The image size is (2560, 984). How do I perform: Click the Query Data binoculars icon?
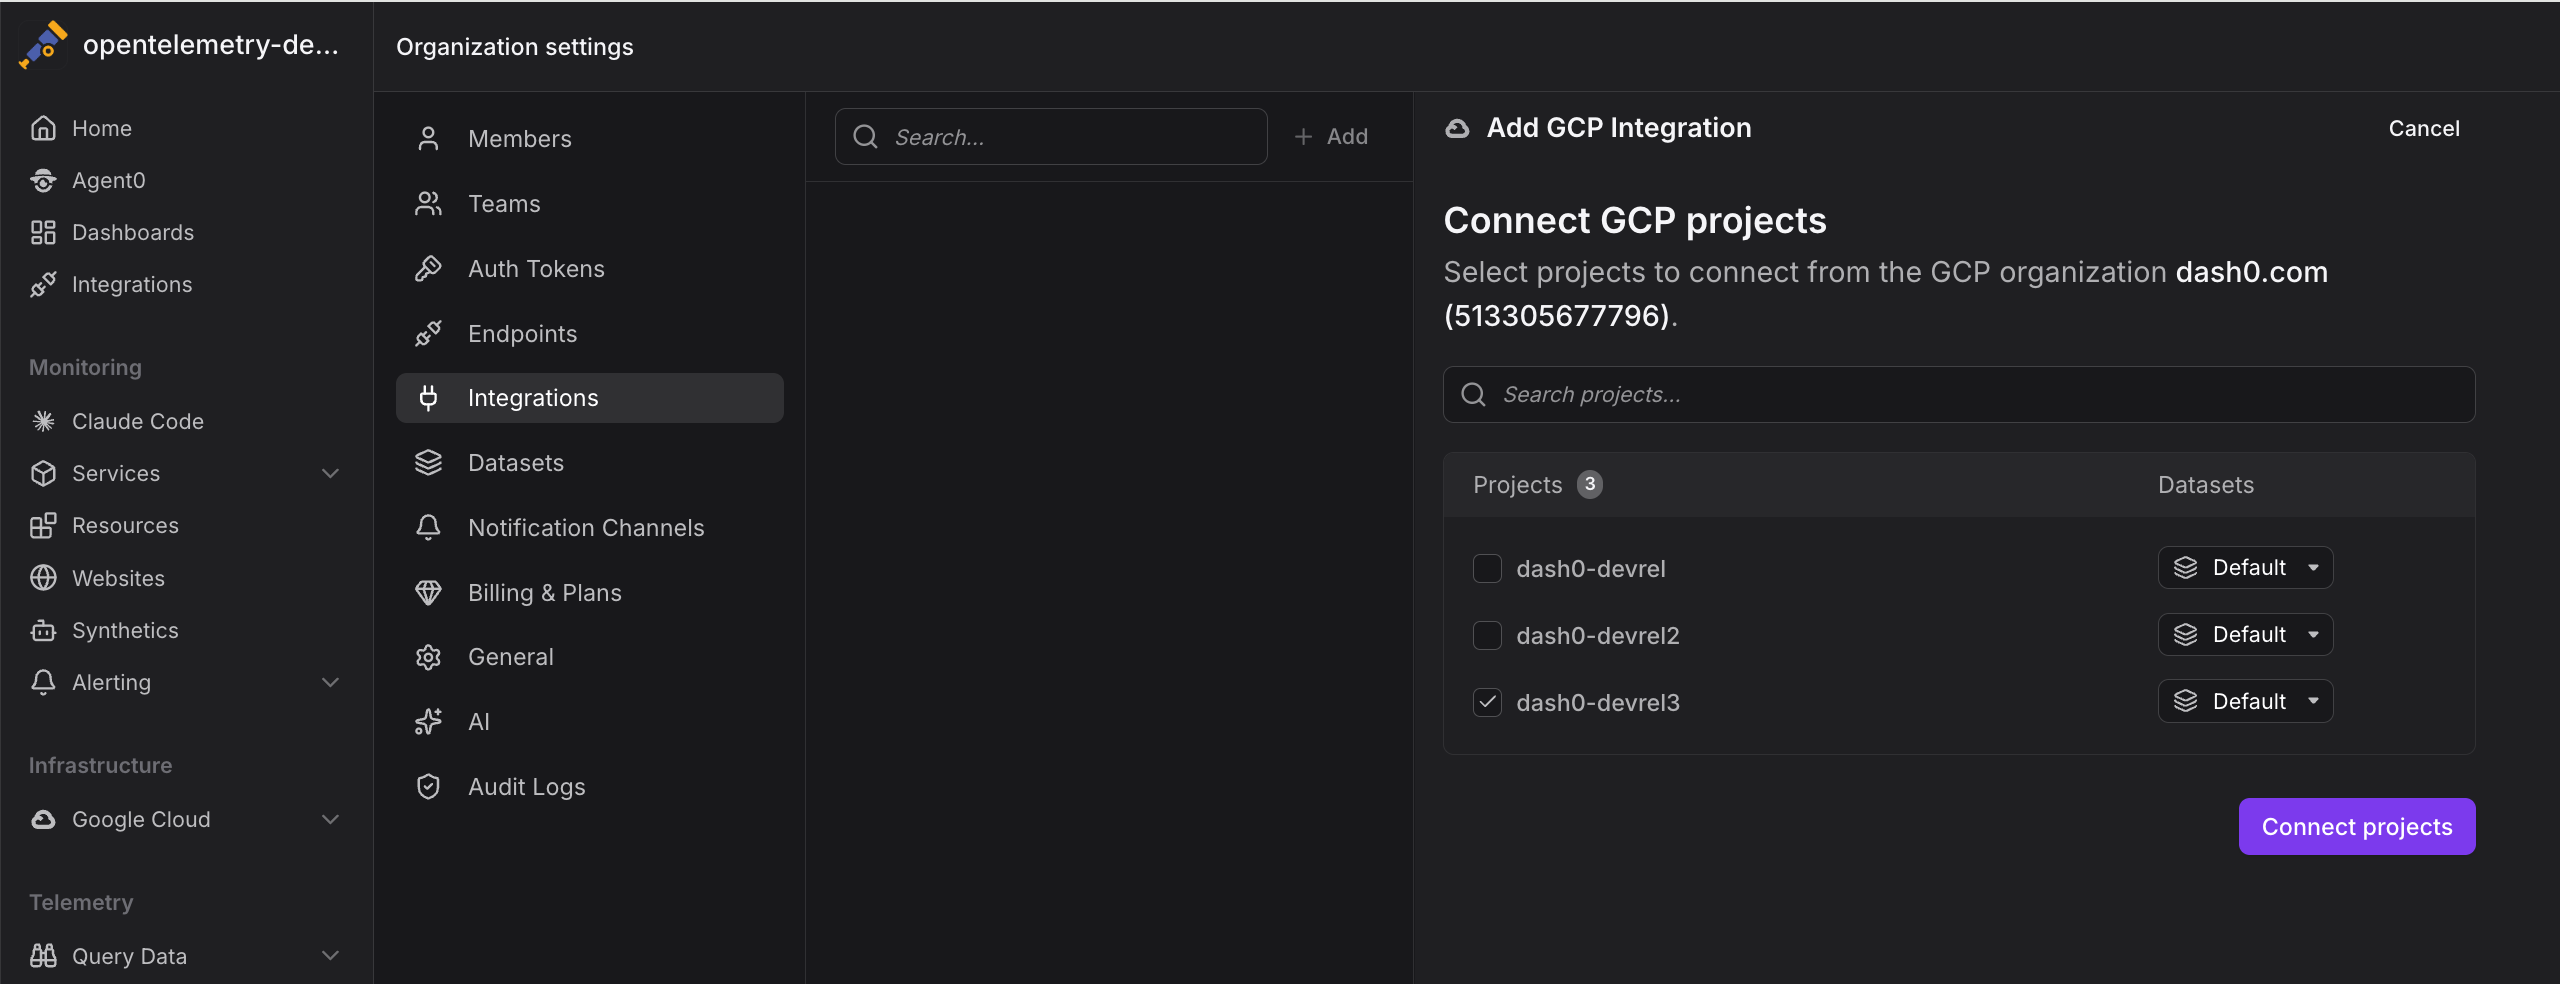click(x=43, y=956)
